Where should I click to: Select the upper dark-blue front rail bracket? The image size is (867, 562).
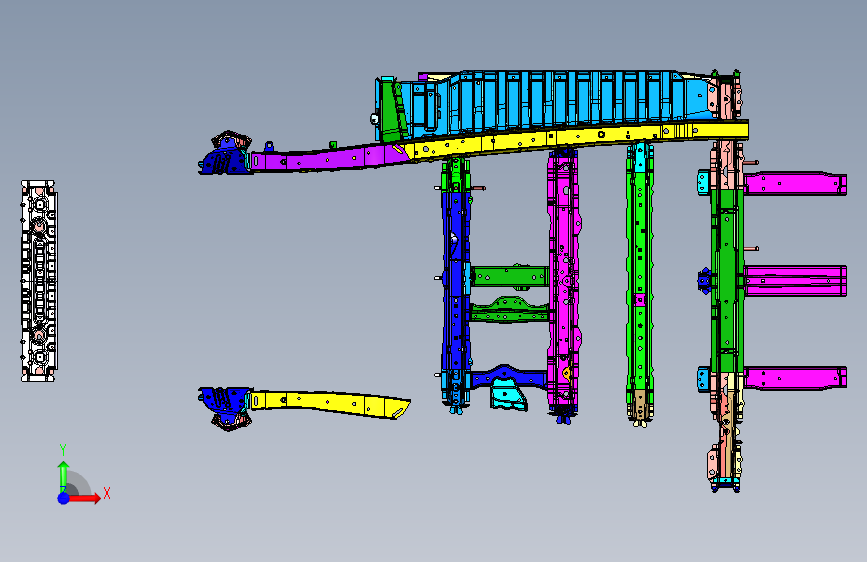pyautogui.click(x=226, y=155)
